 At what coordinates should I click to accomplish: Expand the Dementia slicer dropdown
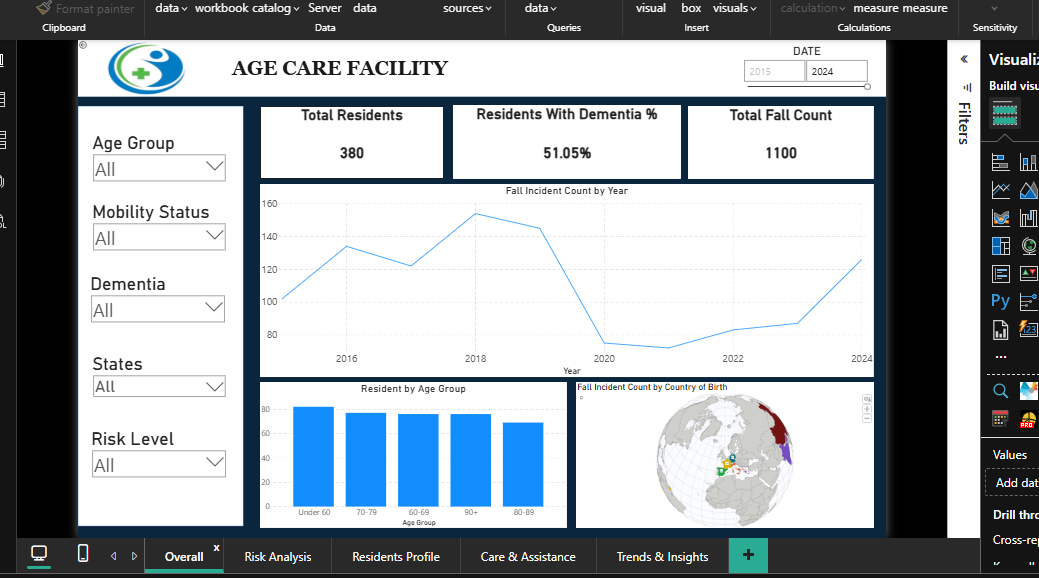point(213,308)
